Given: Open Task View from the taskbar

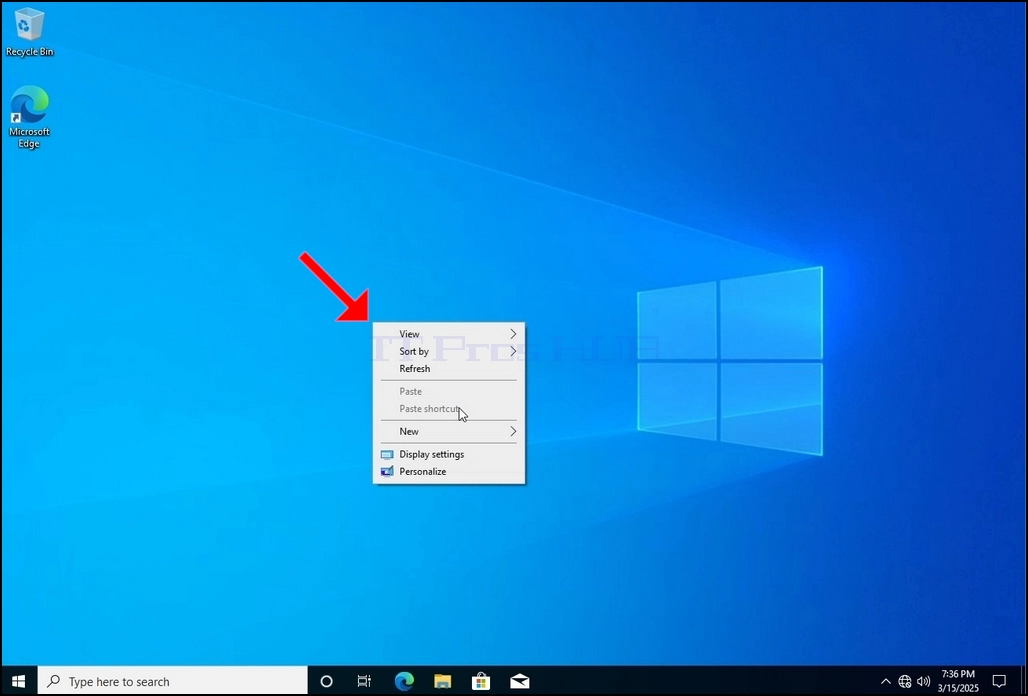Looking at the screenshot, I should coord(364,682).
